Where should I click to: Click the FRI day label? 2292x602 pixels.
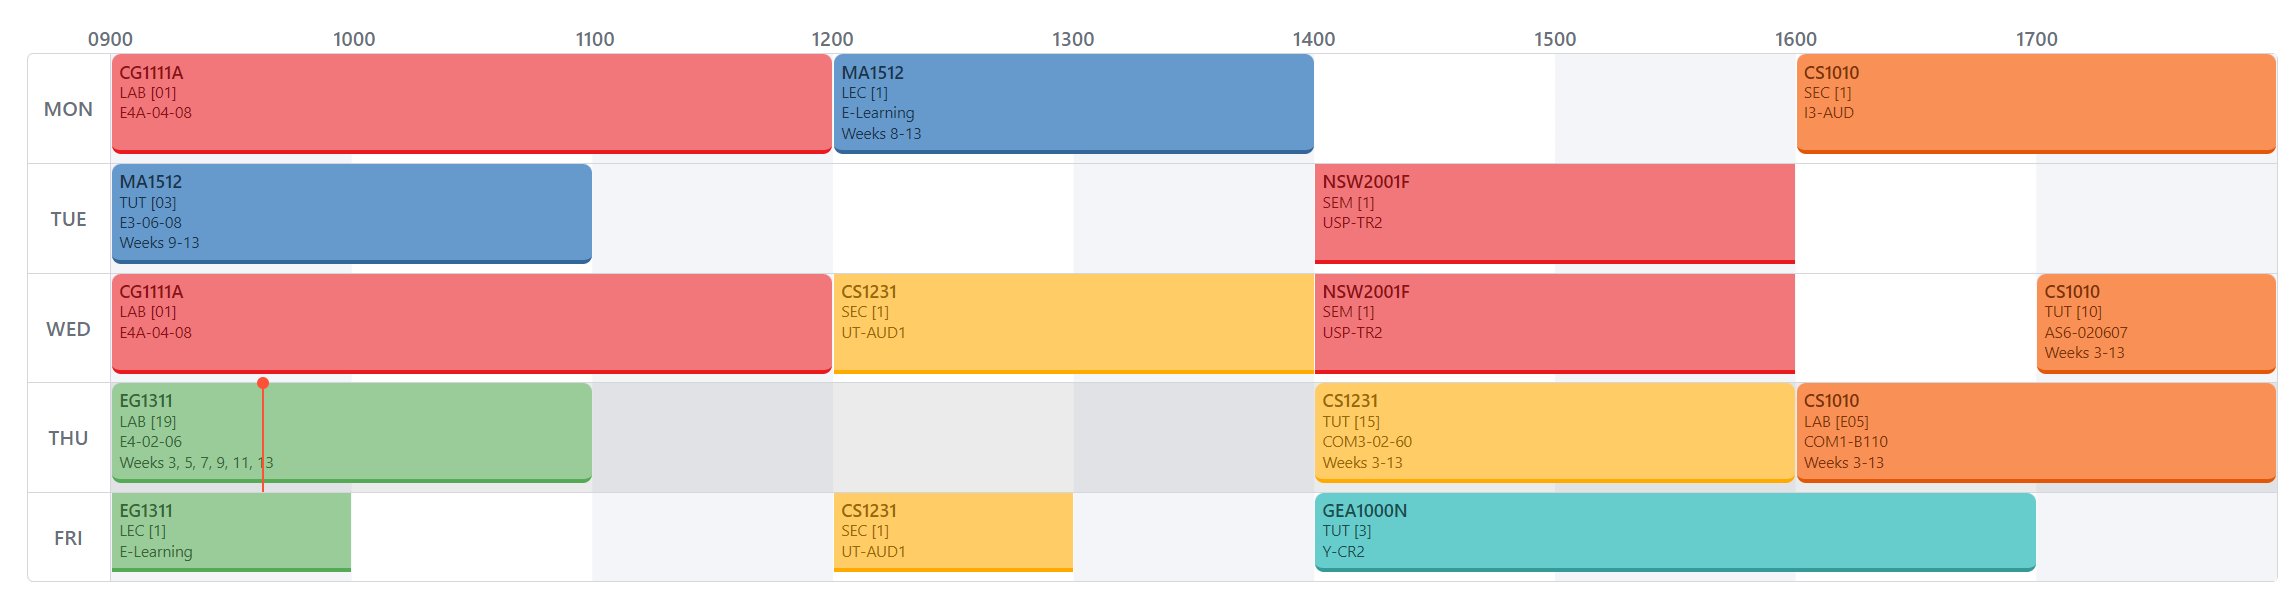pos(68,538)
